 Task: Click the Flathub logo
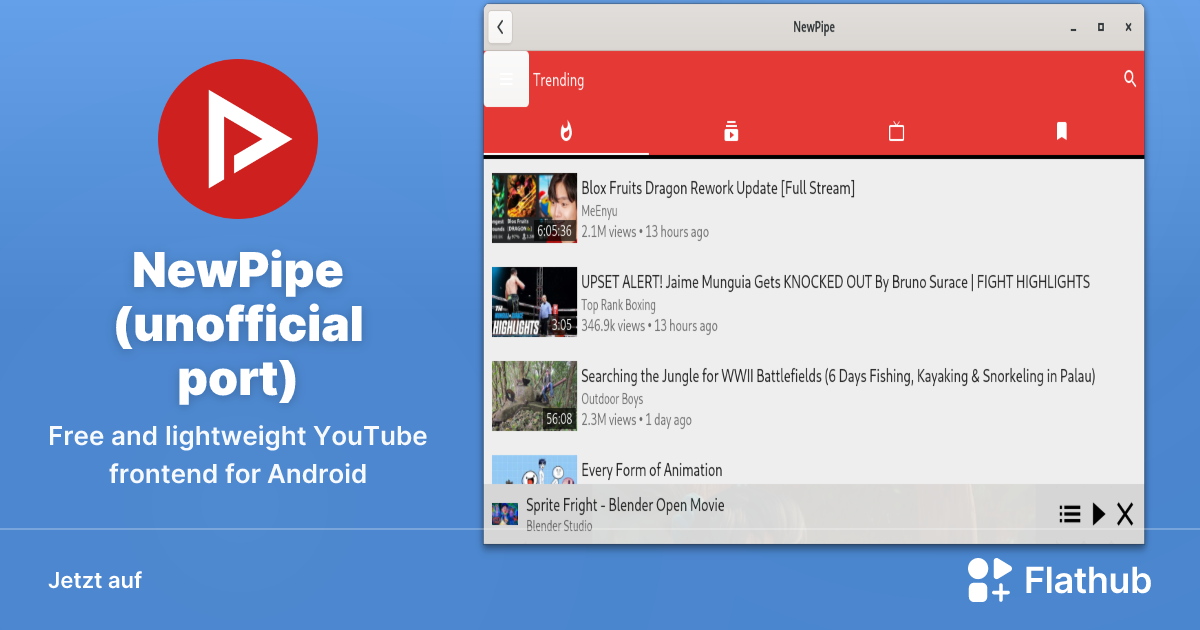point(1059,581)
